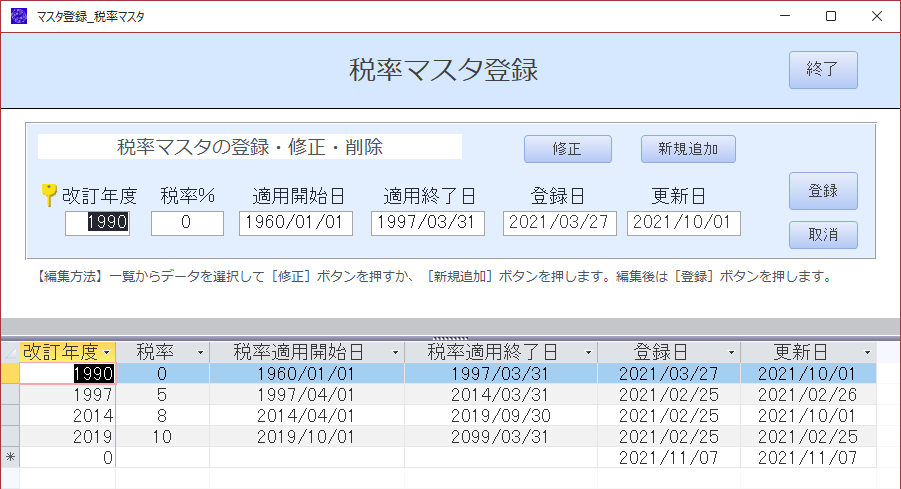
Task: Open the 更新日 column filter dropdown
Action: [x=867, y=352]
